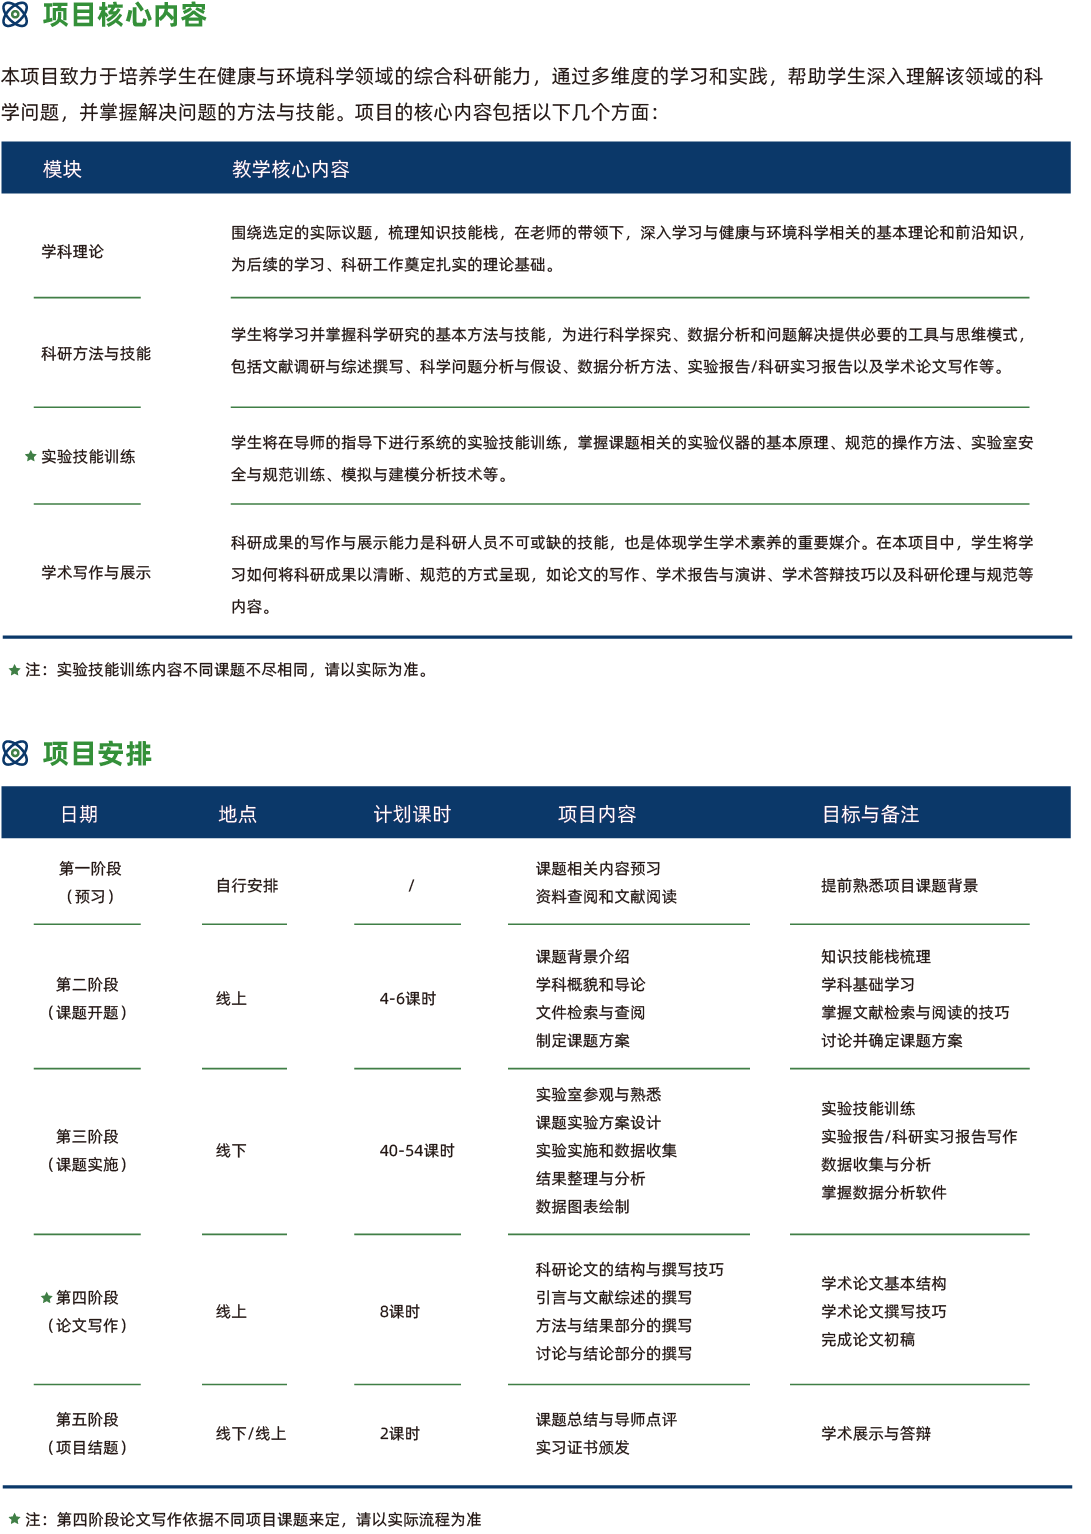1091x1534 pixels.
Task: Click the 日期 column header
Action: click(x=79, y=814)
